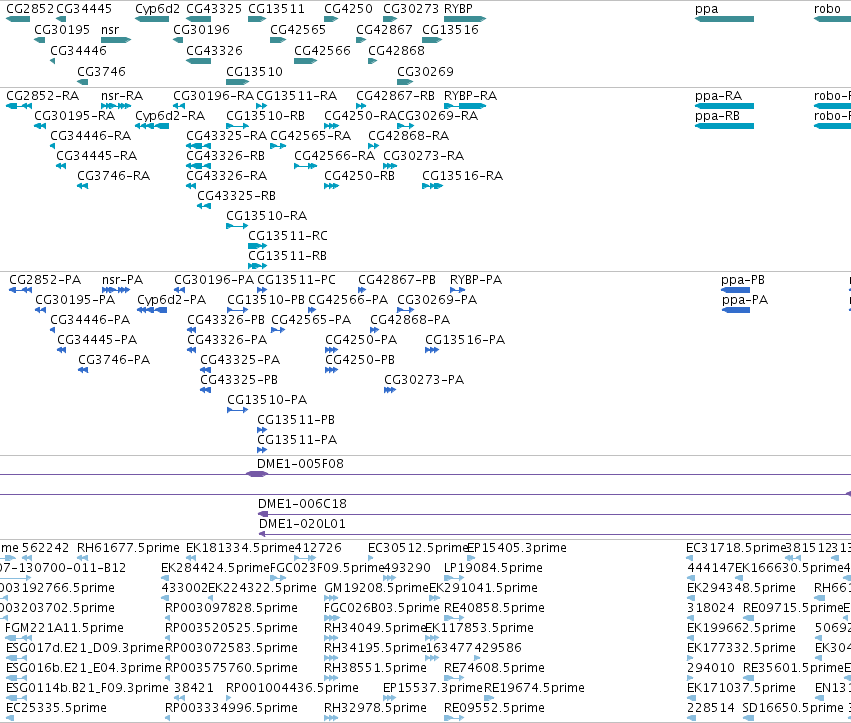
Task: Select gene label CG13516
Action: pos(450,29)
